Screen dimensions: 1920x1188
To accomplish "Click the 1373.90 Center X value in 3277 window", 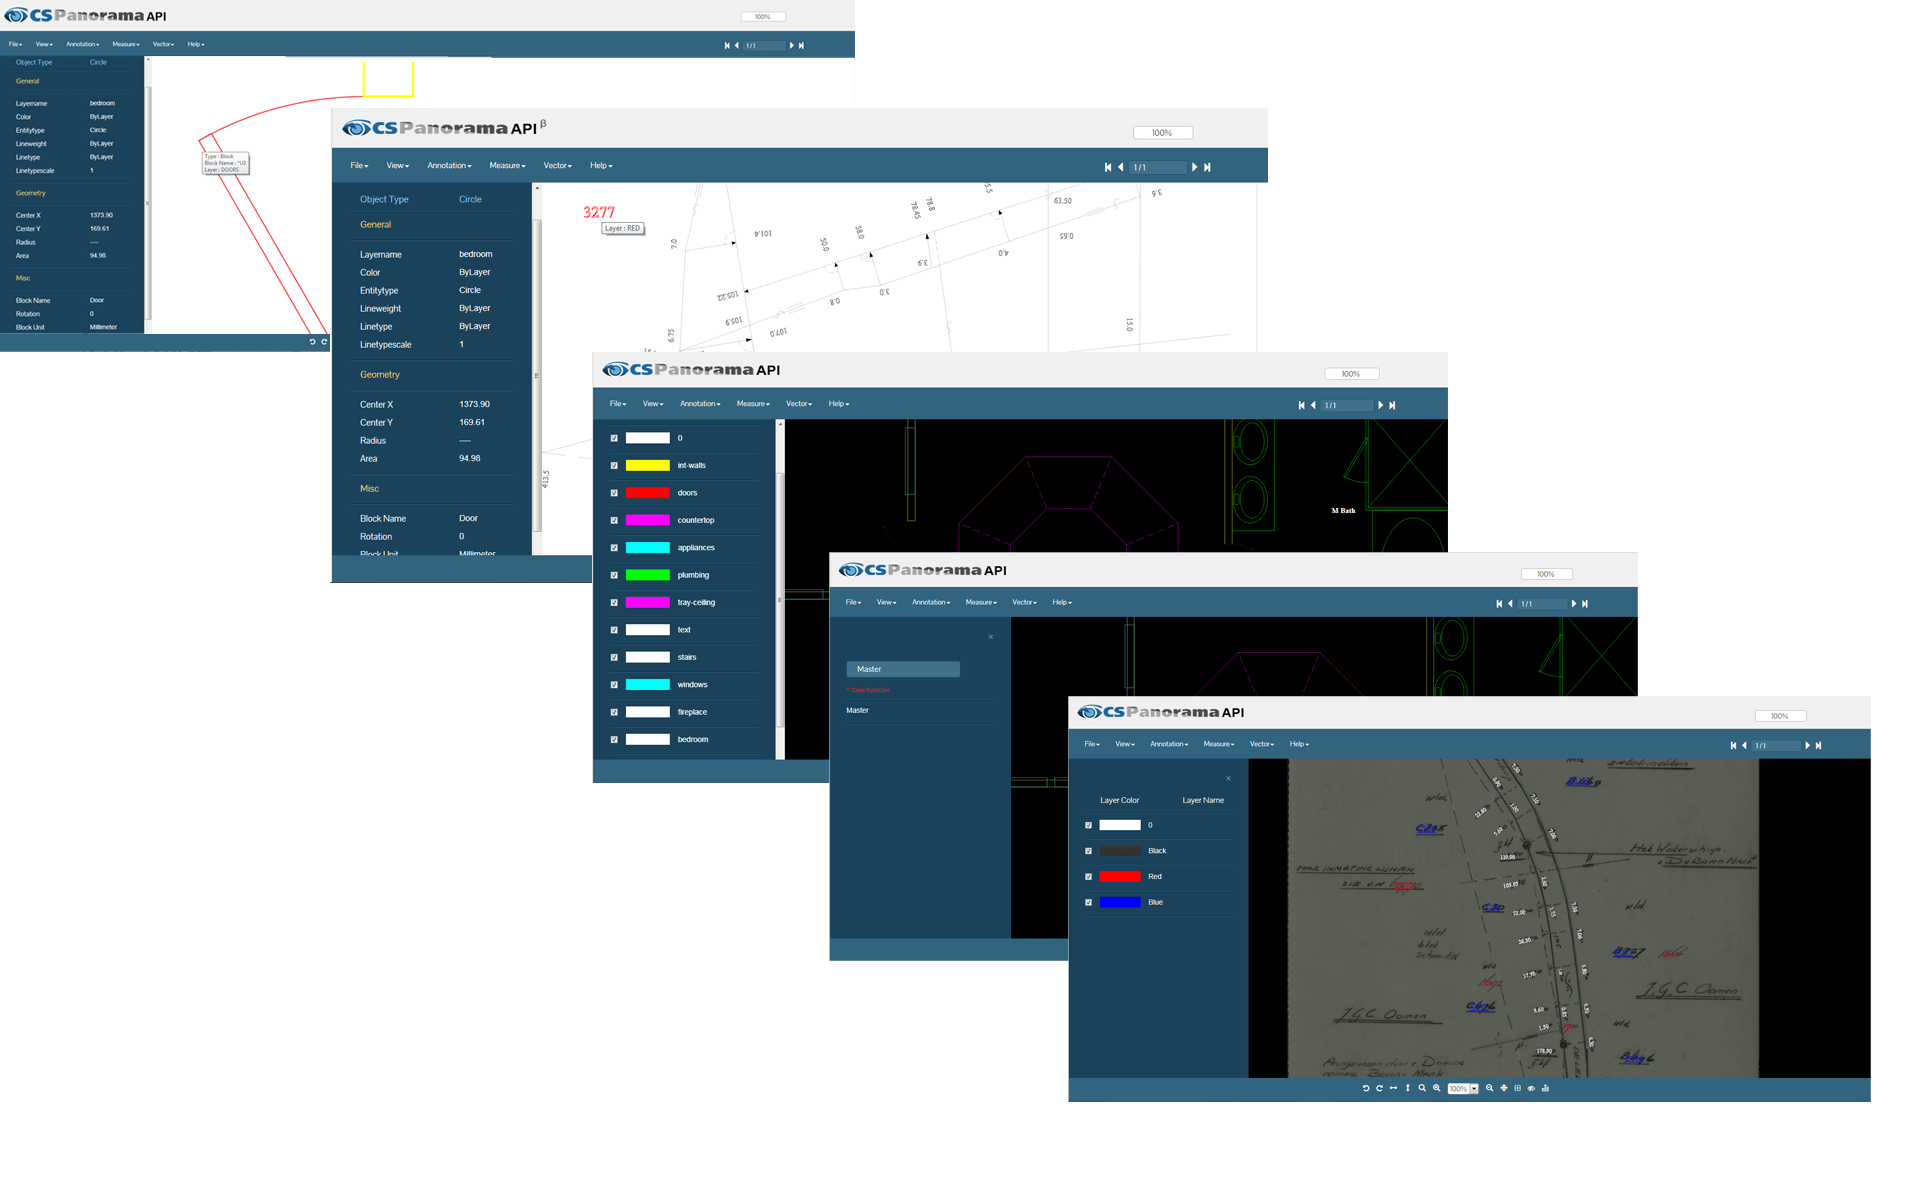I will (x=474, y=405).
